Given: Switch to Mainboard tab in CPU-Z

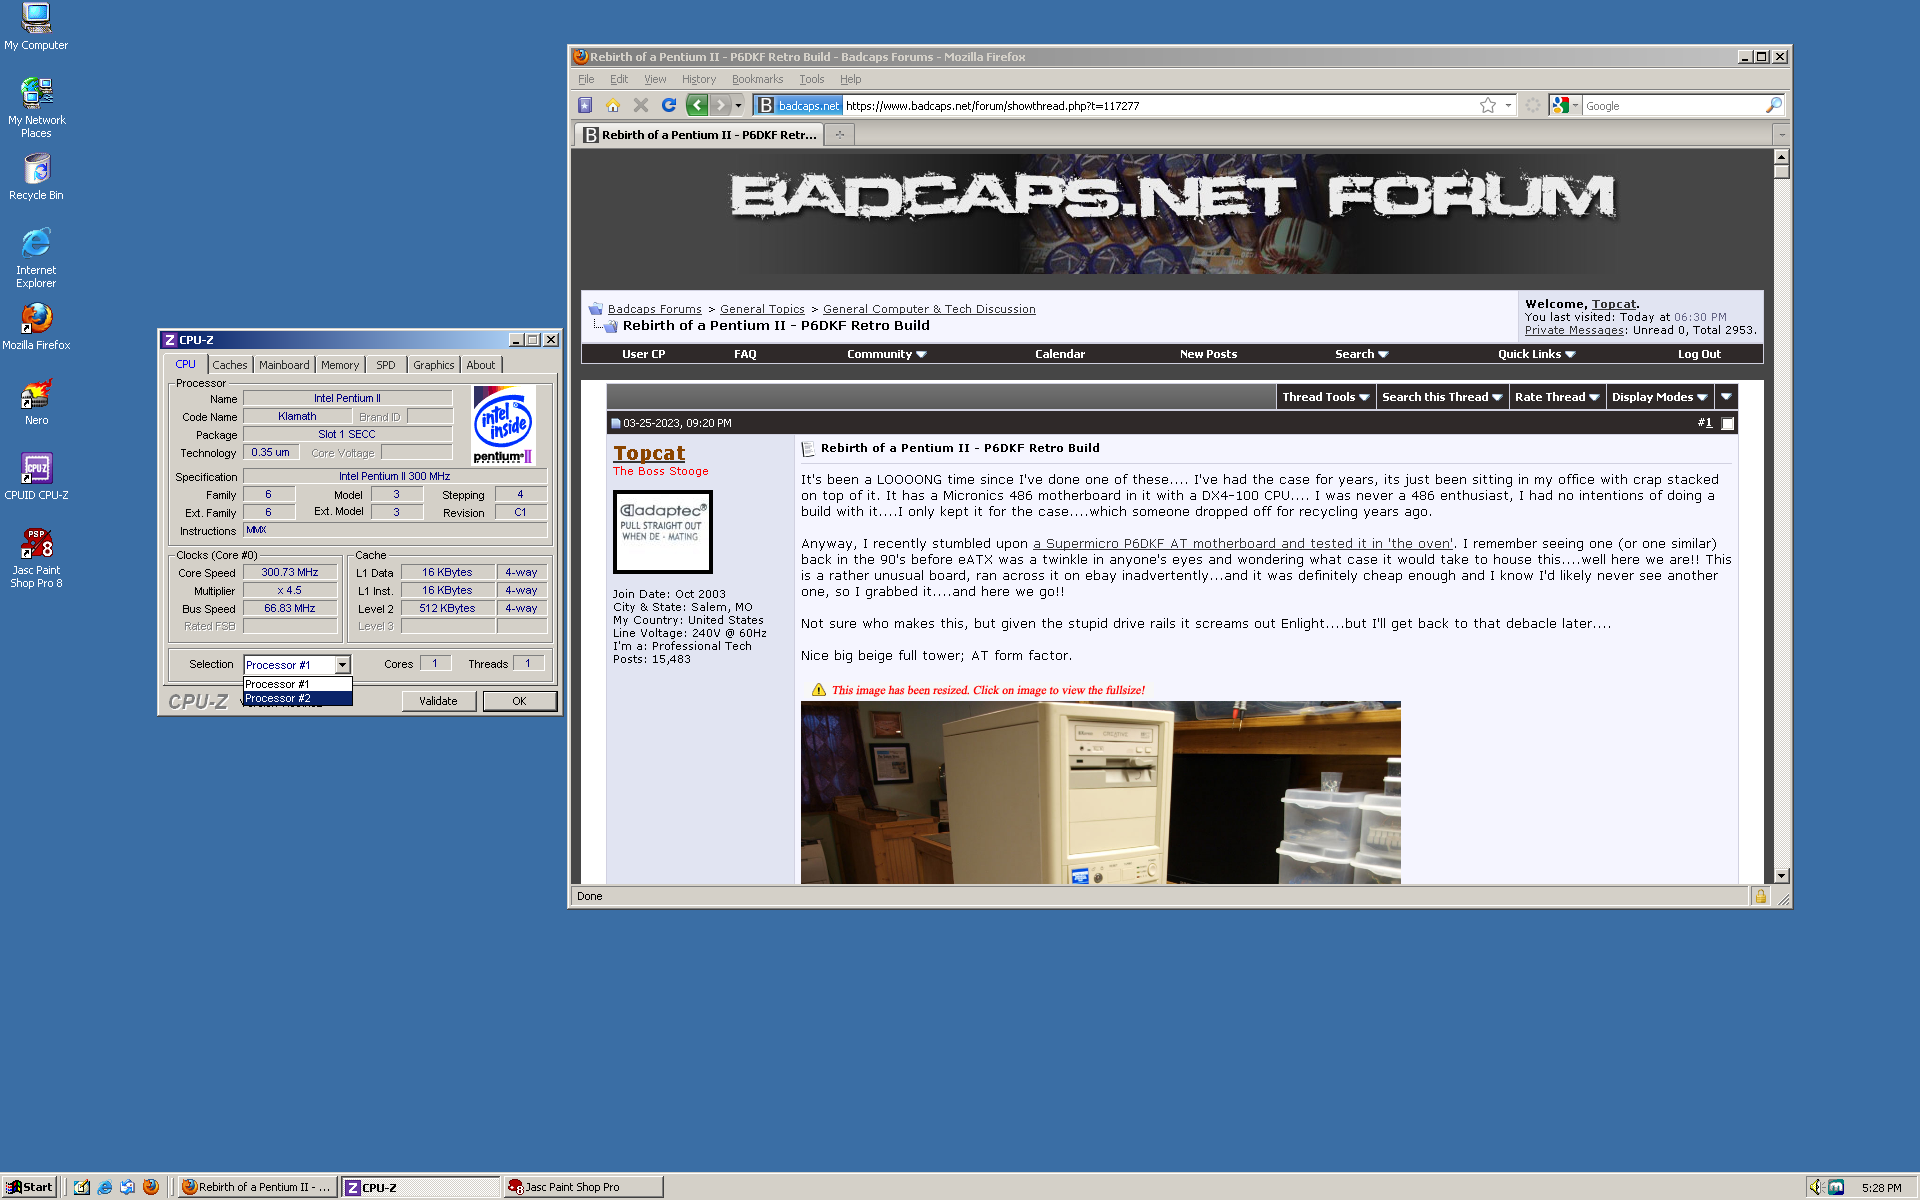Looking at the screenshot, I should tap(284, 365).
